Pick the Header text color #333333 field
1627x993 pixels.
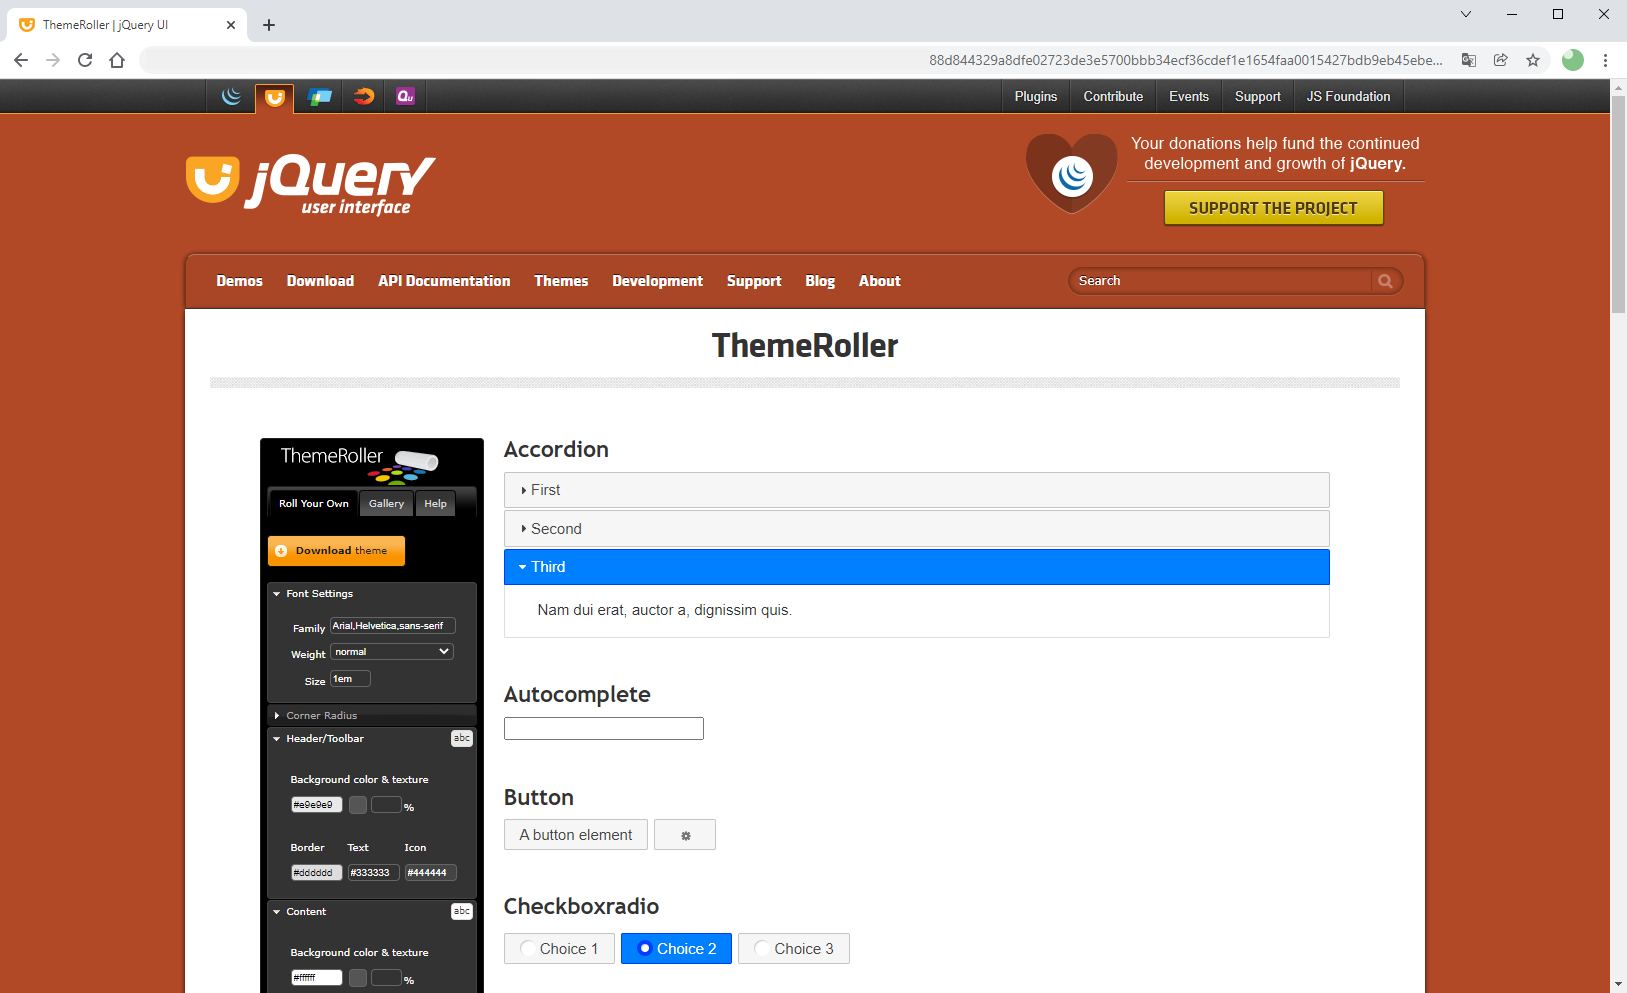coord(373,873)
